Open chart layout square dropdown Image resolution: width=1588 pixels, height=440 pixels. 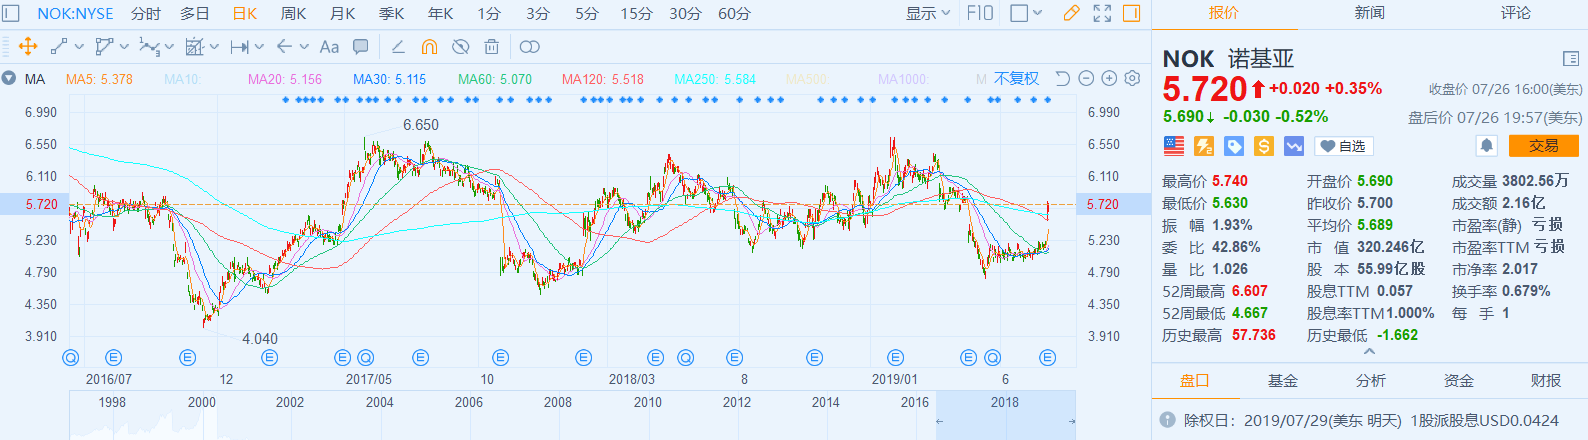tap(1026, 13)
